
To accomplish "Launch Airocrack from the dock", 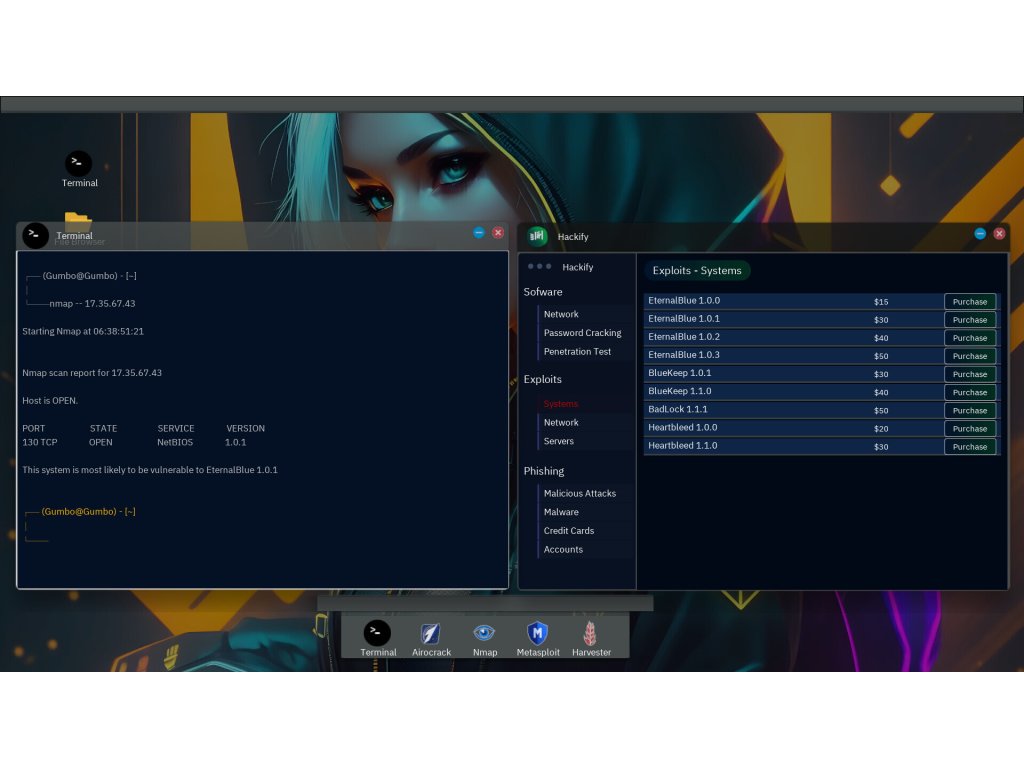I will pyautogui.click(x=430, y=633).
